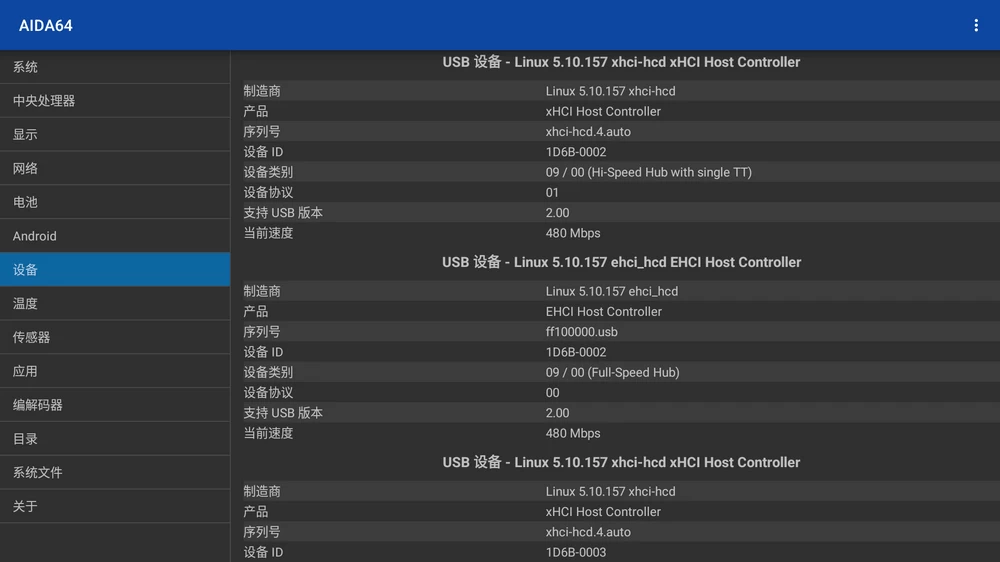This screenshot has width=1000, height=562.
Task: Select the ff100000.usb serial number row
Action: pyautogui.click(x=615, y=332)
